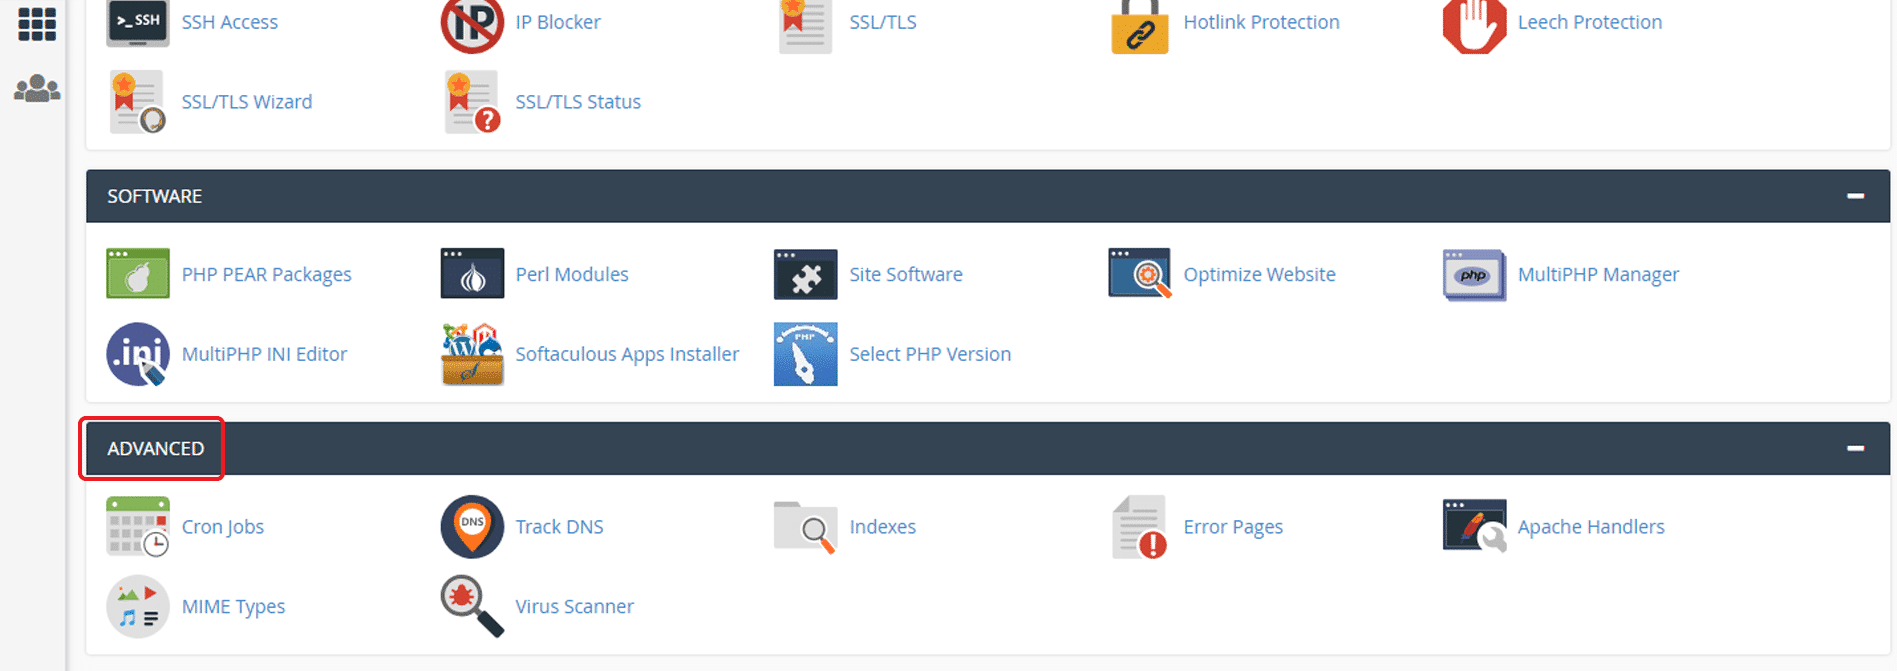This screenshot has width=1897, height=671.
Task: Open the Select PHP Version link
Action: tap(930, 354)
